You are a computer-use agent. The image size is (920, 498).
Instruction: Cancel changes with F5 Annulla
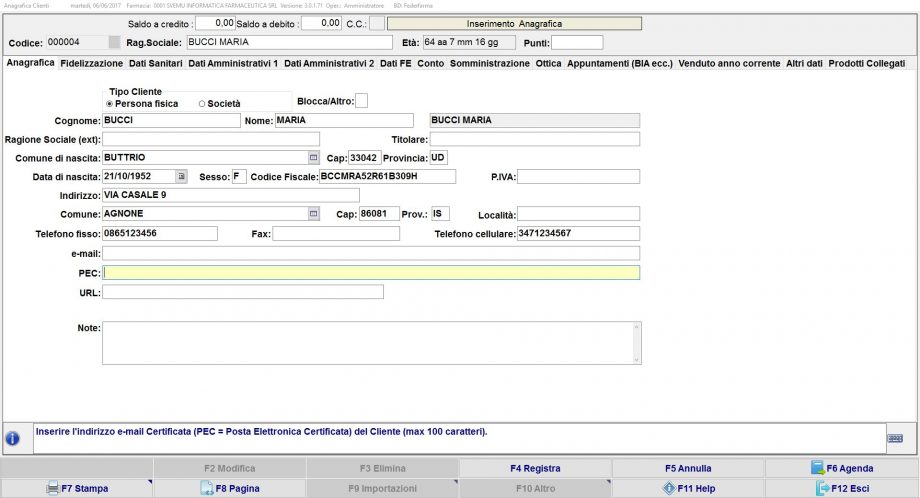coord(688,468)
